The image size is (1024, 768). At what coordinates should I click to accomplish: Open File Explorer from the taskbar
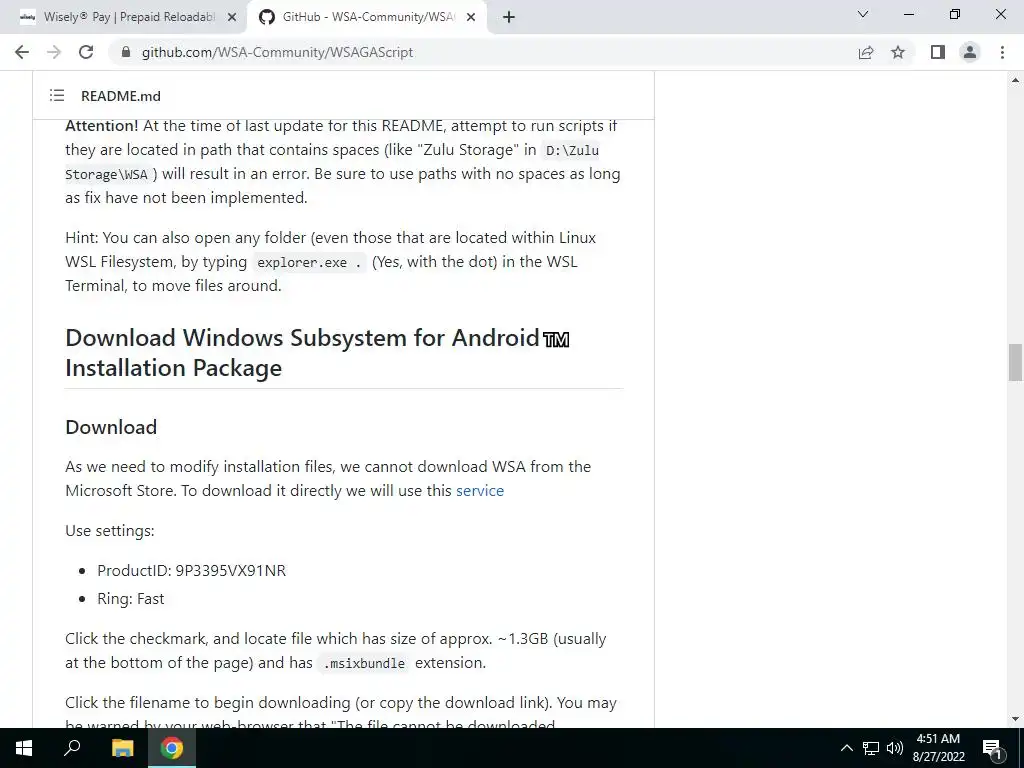(x=122, y=748)
